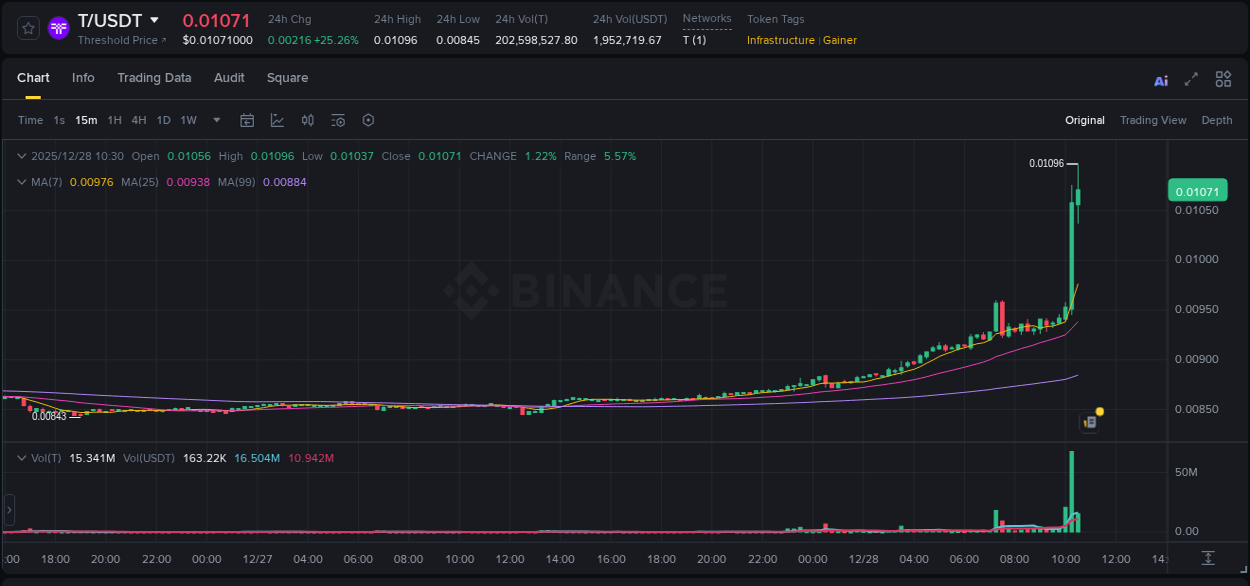1250x586 pixels.
Task: Click the snapshot camera icon on chart
Action: point(1089,421)
